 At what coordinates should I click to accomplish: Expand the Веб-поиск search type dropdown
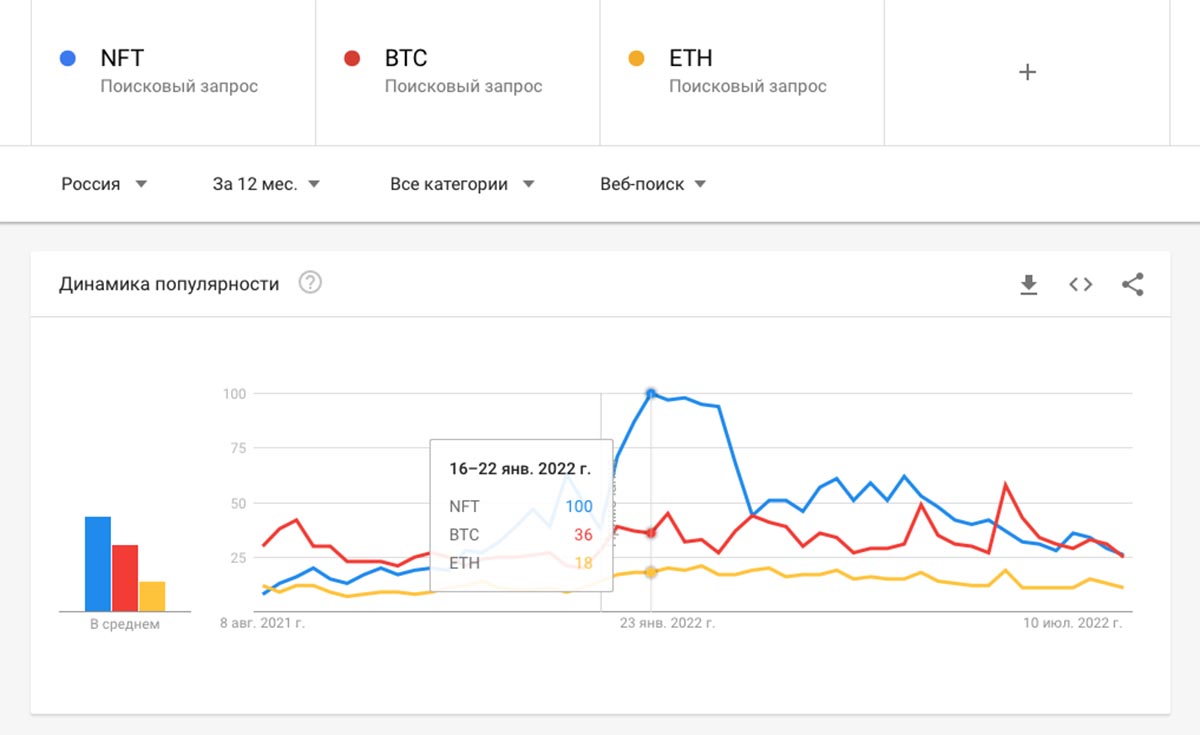coord(653,184)
